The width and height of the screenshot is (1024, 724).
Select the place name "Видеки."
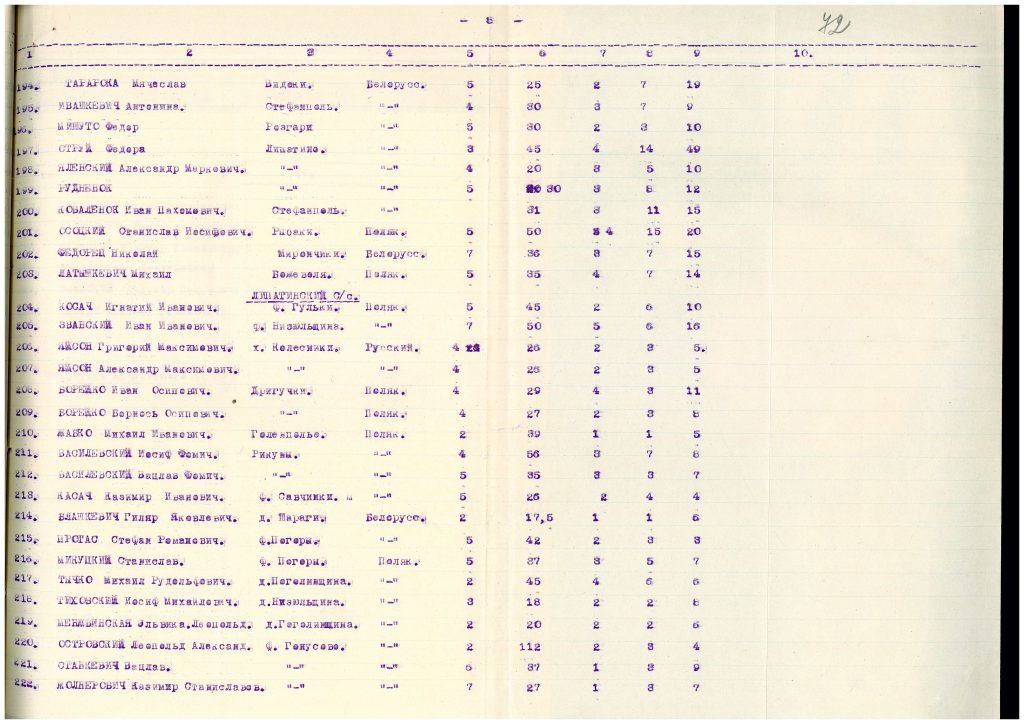click(288, 85)
